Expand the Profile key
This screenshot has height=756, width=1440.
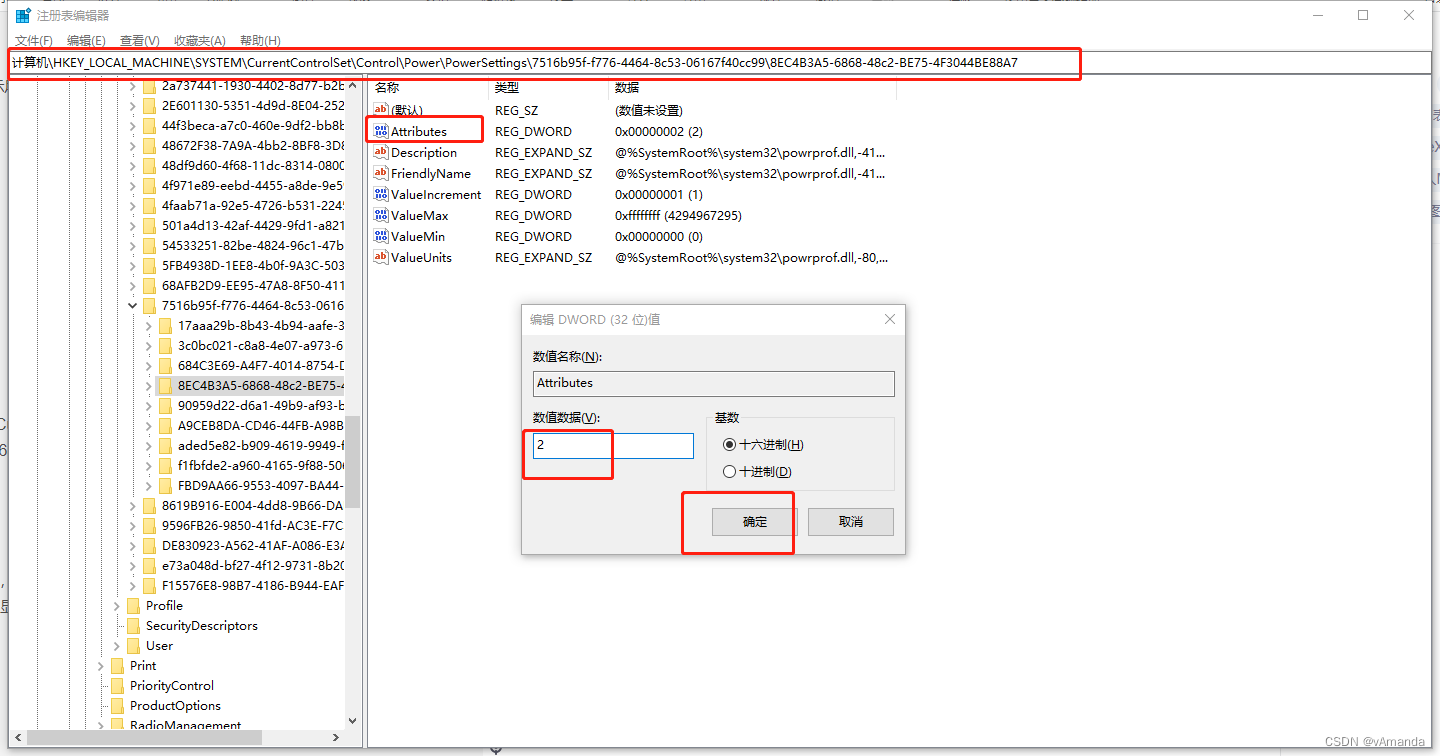click(117, 605)
